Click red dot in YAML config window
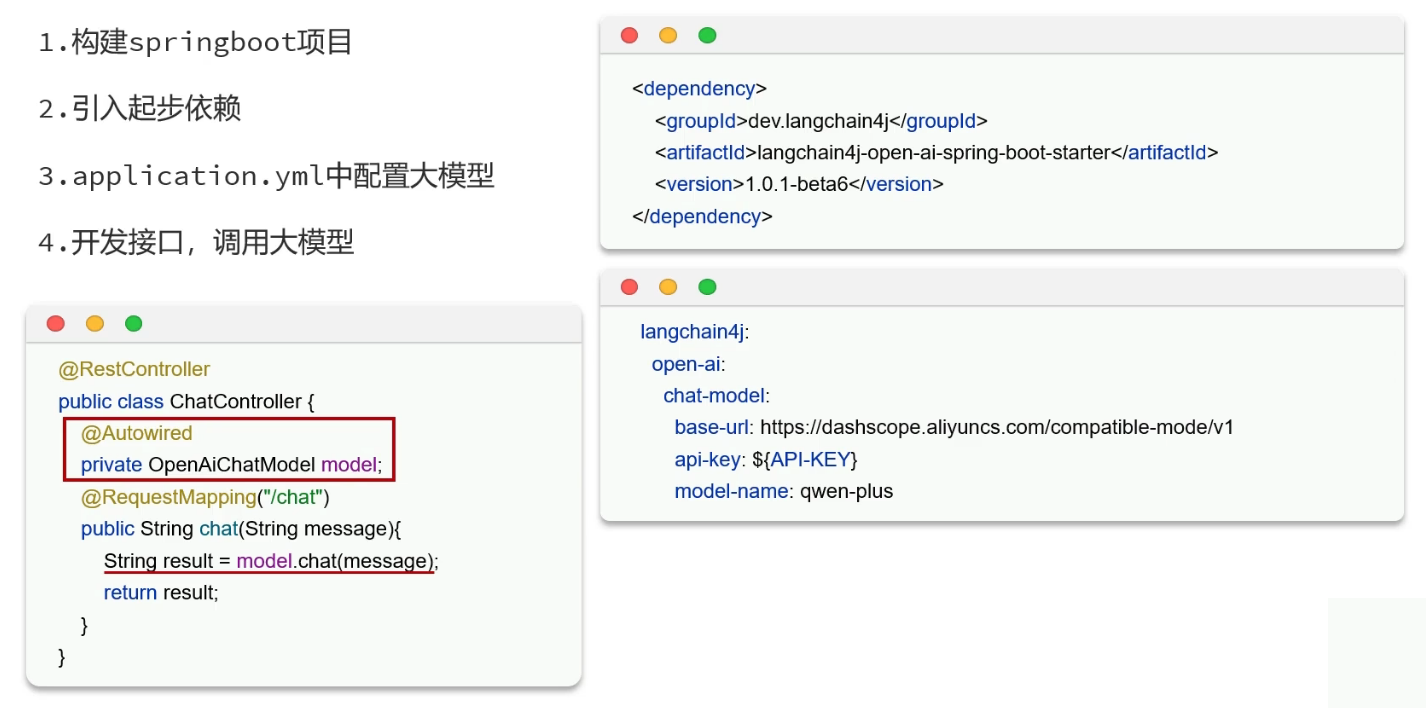Viewport: 1426px width, 708px height. (x=629, y=287)
